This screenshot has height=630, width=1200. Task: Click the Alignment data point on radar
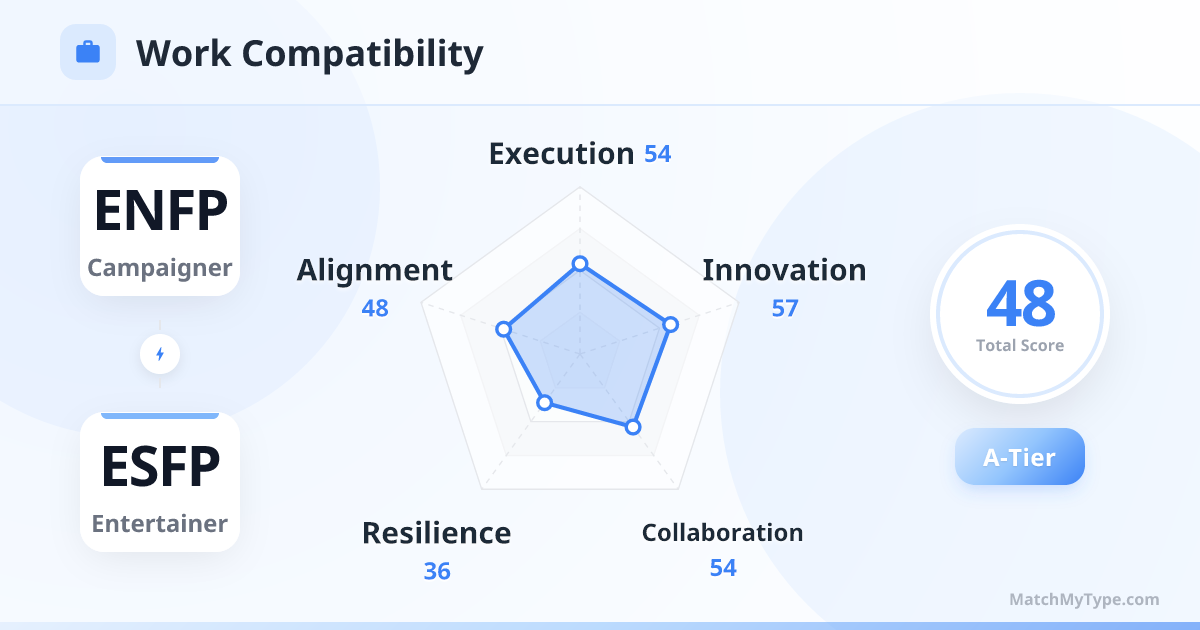coord(505,329)
